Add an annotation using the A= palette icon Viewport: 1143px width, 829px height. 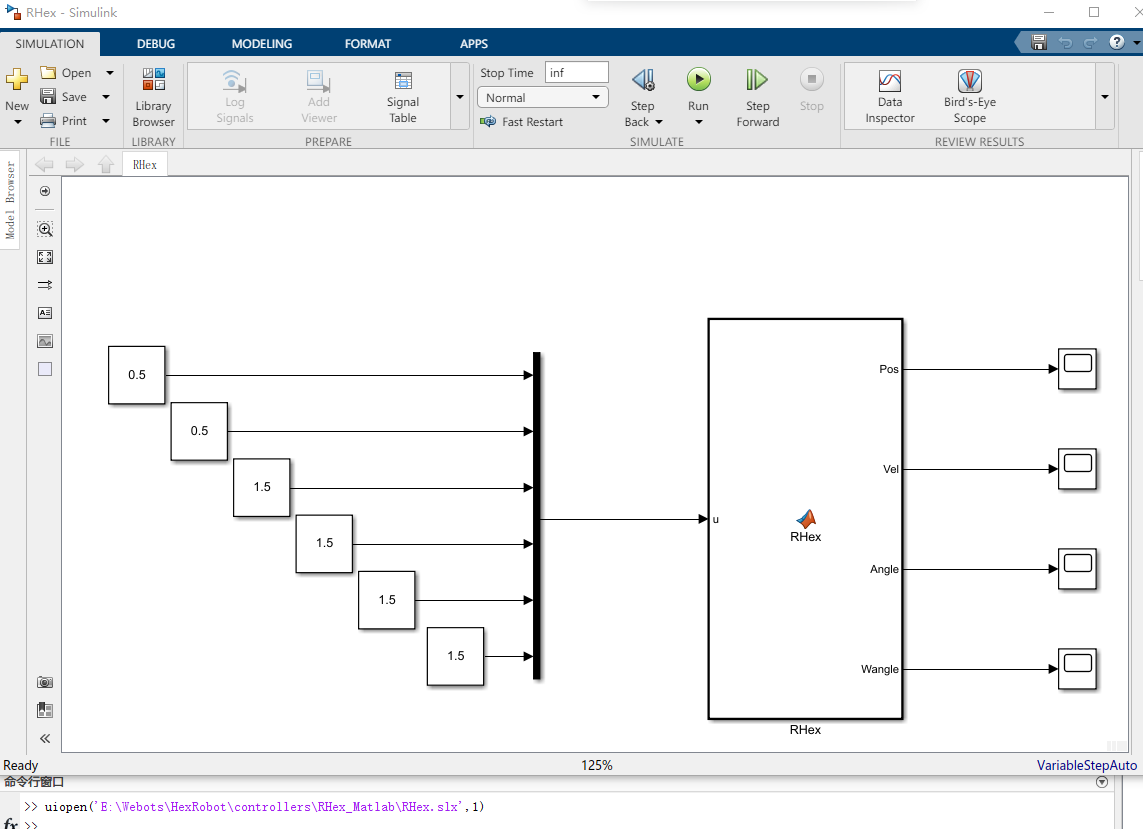[44, 312]
